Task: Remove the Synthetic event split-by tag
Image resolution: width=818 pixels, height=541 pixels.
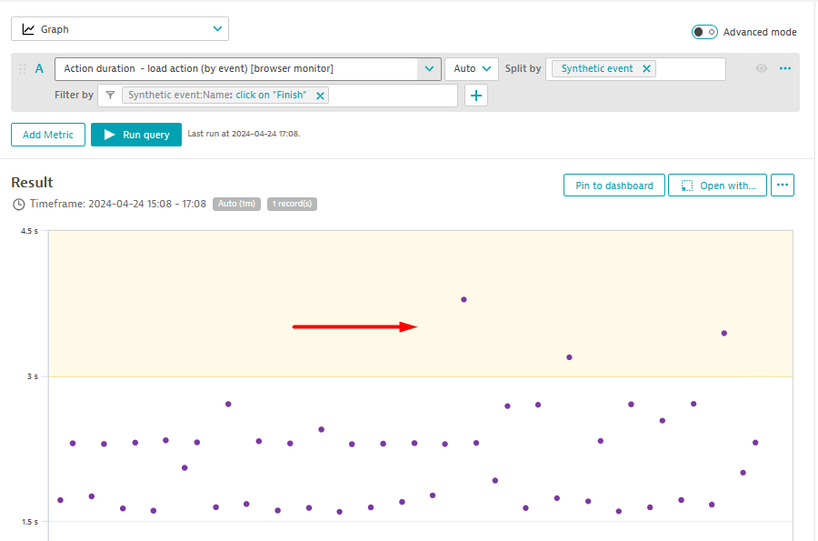Action: [x=647, y=69]
